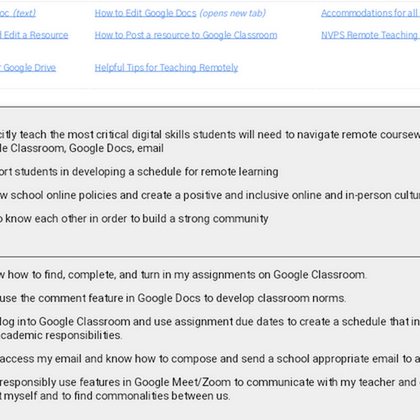Open the 'How to Edit Google Docs' link
This screenshot has height=420, width=420.
point(145,13)
